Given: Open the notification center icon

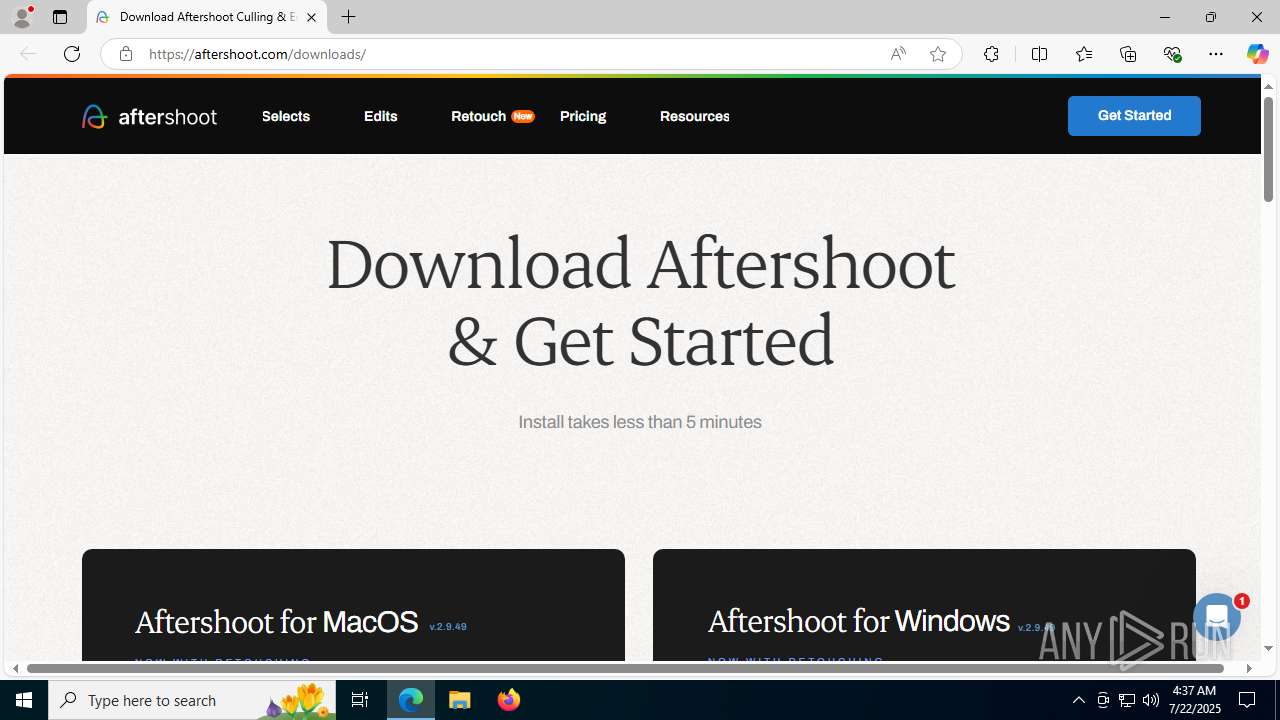Looking at the screenshot, I should (1247, 700).
